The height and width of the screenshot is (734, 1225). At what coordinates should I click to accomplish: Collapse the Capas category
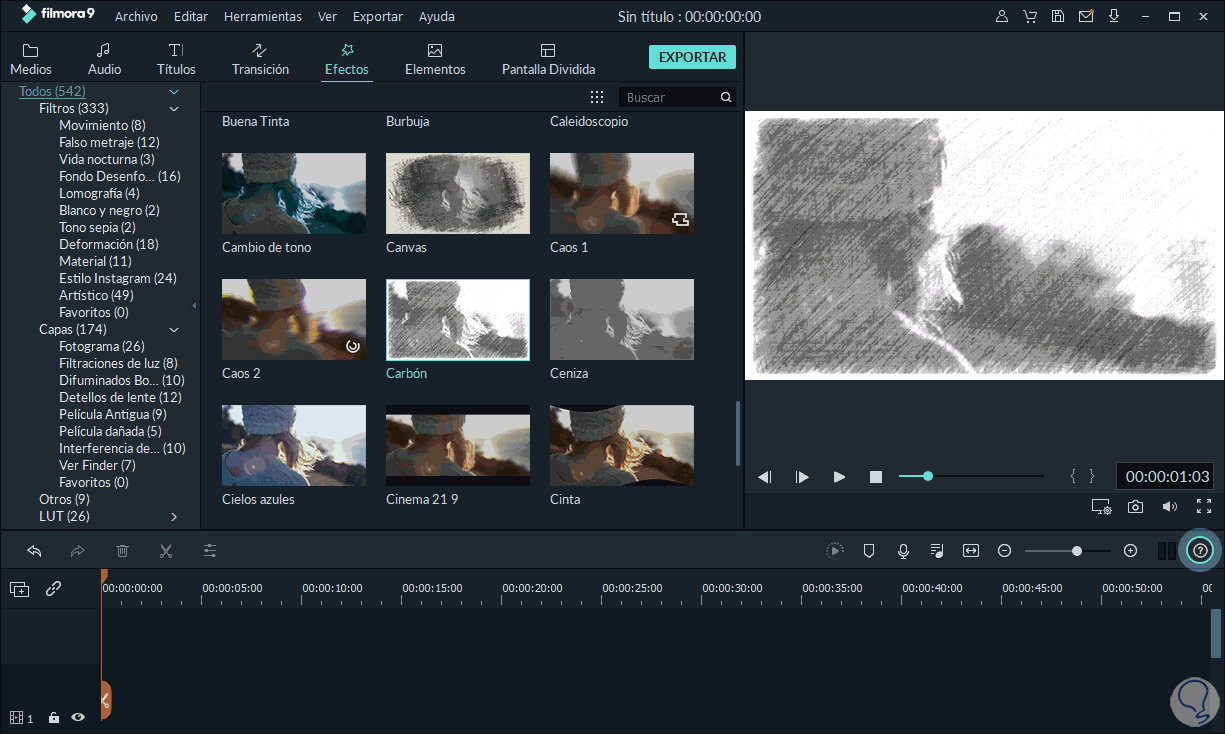[x=174, y=329]
